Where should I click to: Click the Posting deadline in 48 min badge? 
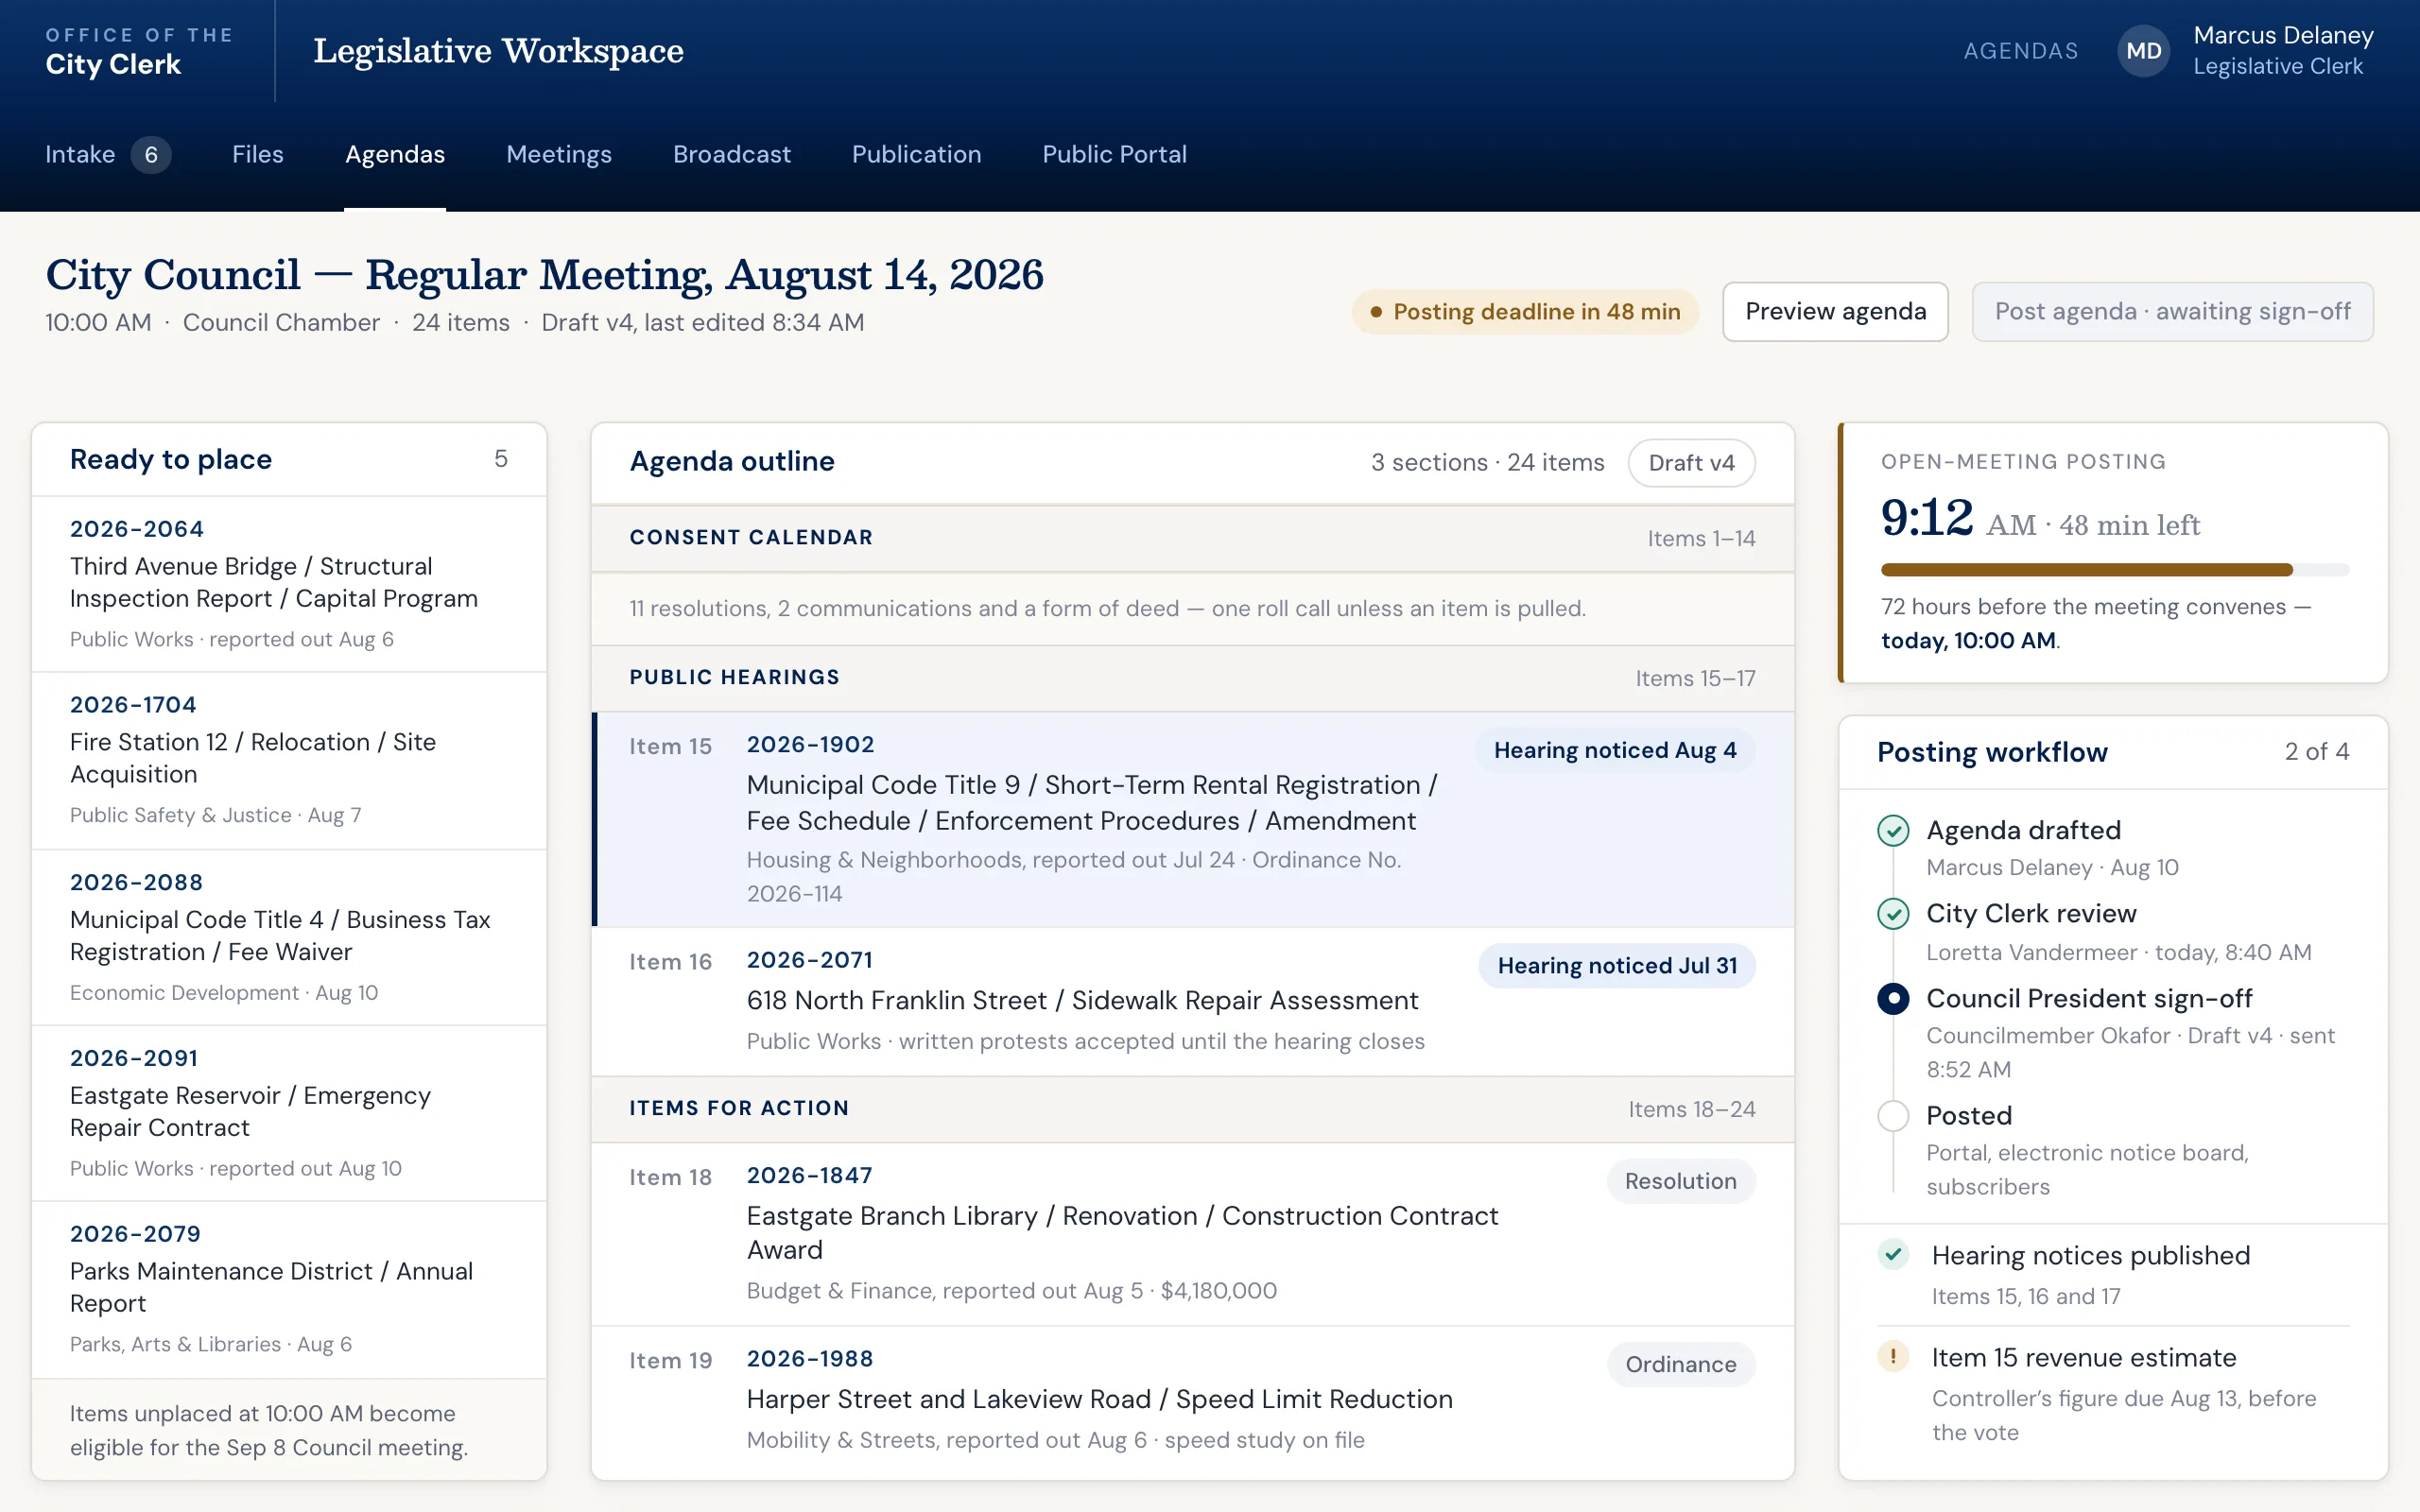point(1525,312)
